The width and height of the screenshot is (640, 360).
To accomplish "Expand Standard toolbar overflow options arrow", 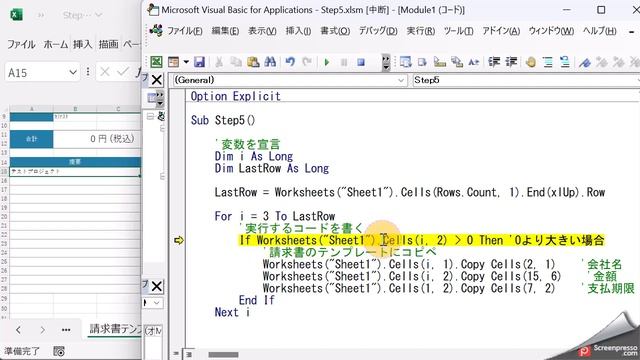I will point(385,62).
